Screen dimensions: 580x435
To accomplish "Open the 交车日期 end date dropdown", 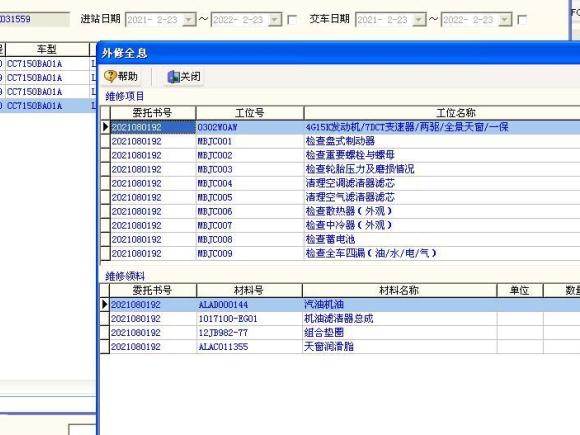I will click(x=505, y=20).
